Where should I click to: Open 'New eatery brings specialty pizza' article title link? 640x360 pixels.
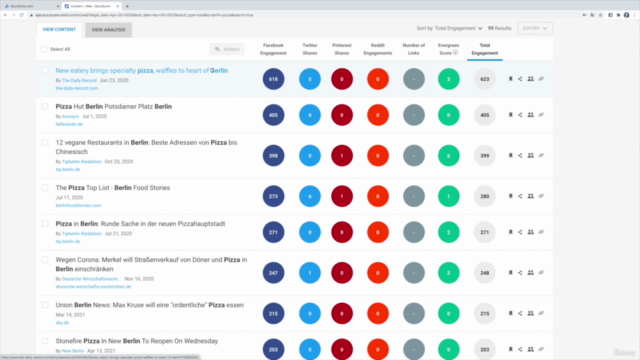pos(142,71)
